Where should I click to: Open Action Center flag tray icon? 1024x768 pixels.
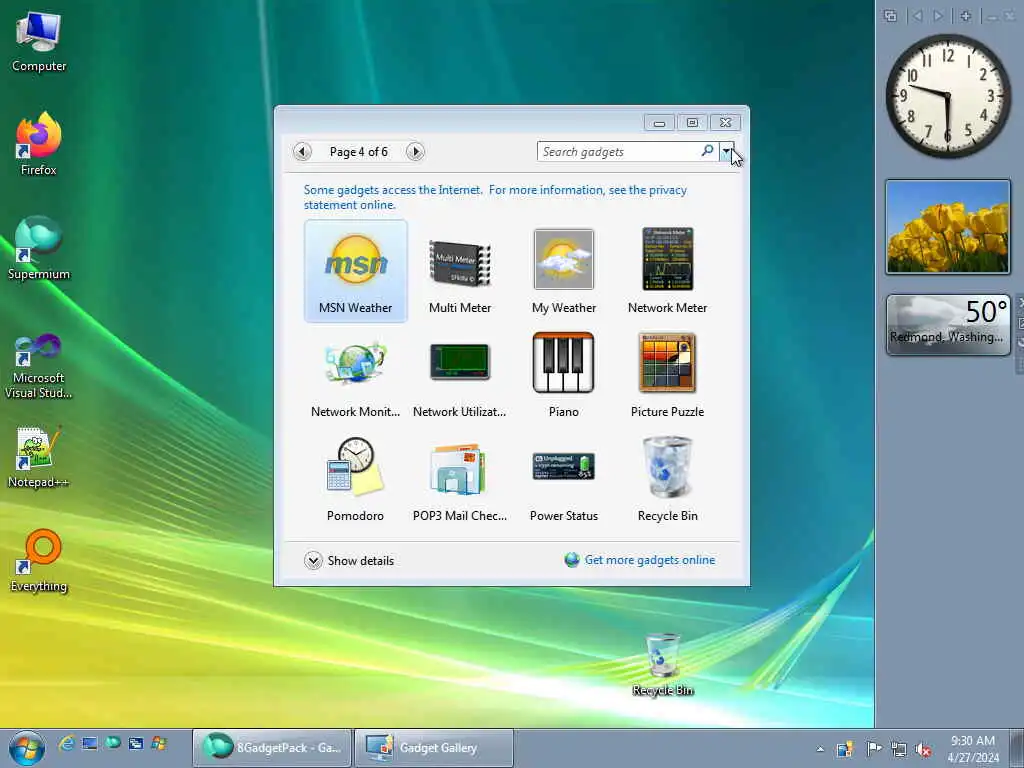pos(873,748)
